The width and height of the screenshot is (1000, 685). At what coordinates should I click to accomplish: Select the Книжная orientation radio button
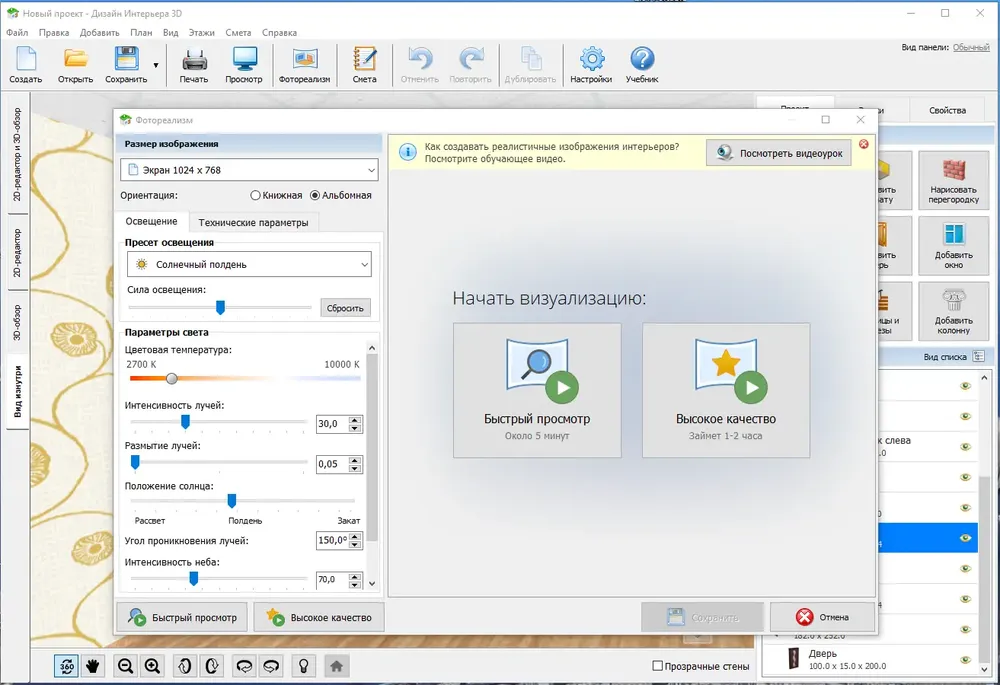tap(256, 195)
